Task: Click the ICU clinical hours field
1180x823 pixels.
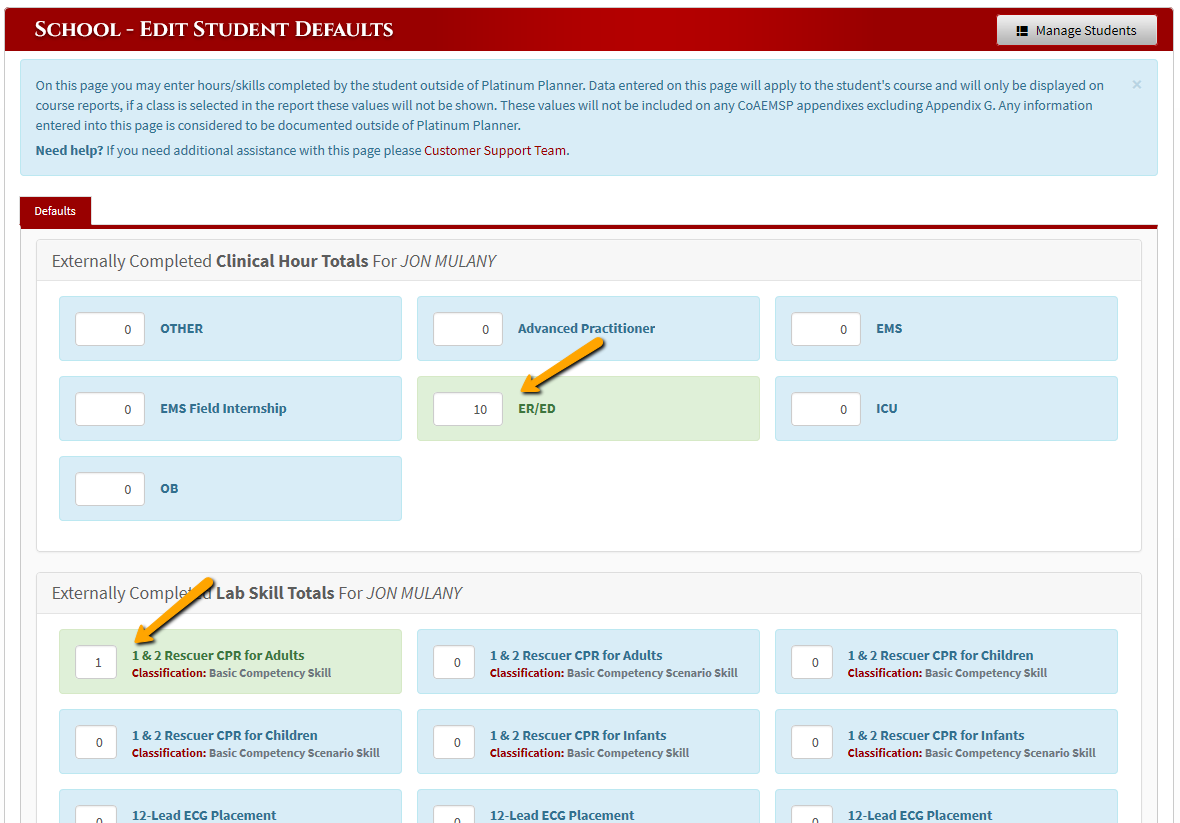Action: 825,408
